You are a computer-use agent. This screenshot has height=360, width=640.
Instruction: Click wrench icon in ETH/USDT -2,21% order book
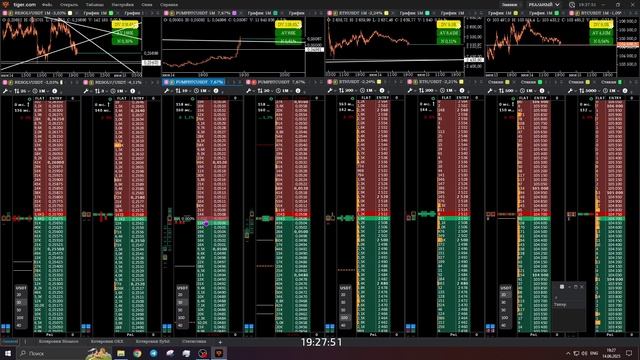(x=410, y=91)
